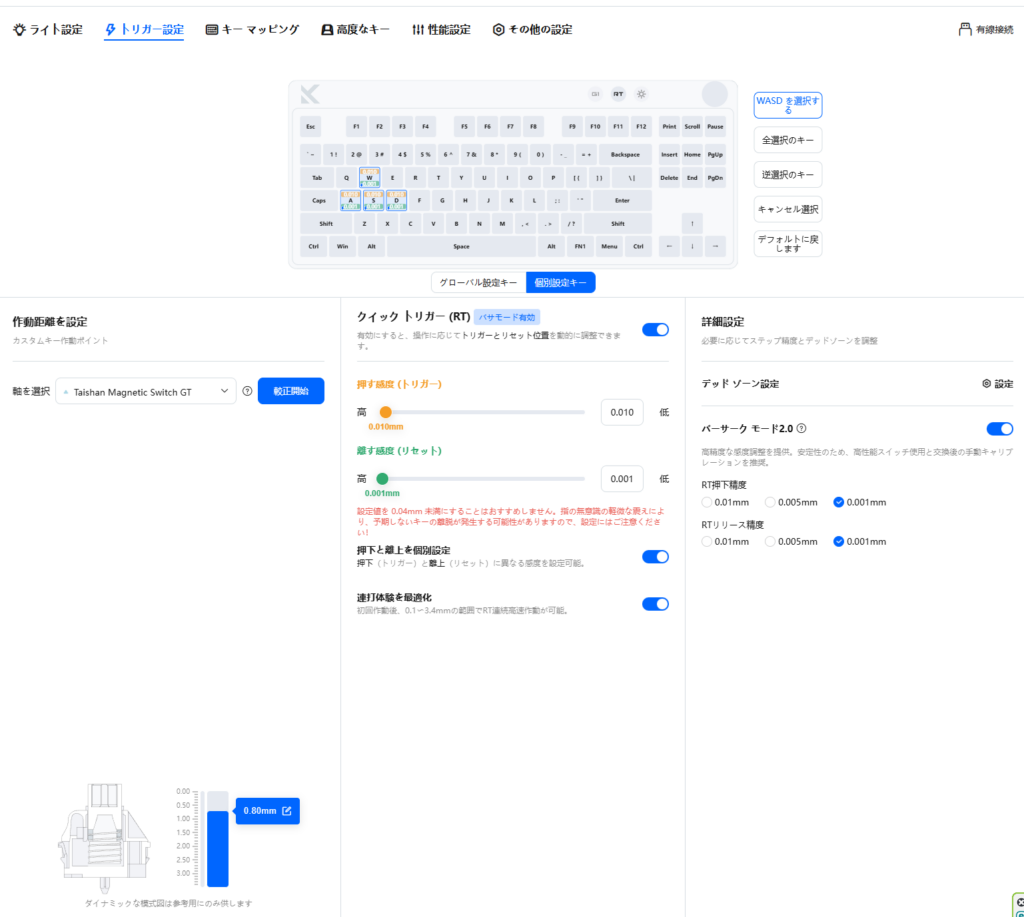Click the RT indicator icon on keyboard
This screenshot has width=1024, height=917.
click(x=618, y=94)
